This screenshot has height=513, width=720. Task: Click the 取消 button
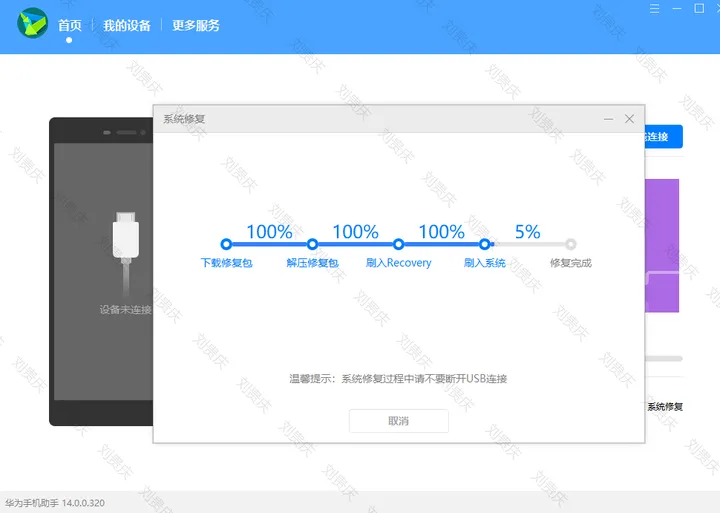pyautogui.click(x=399, y=421)
